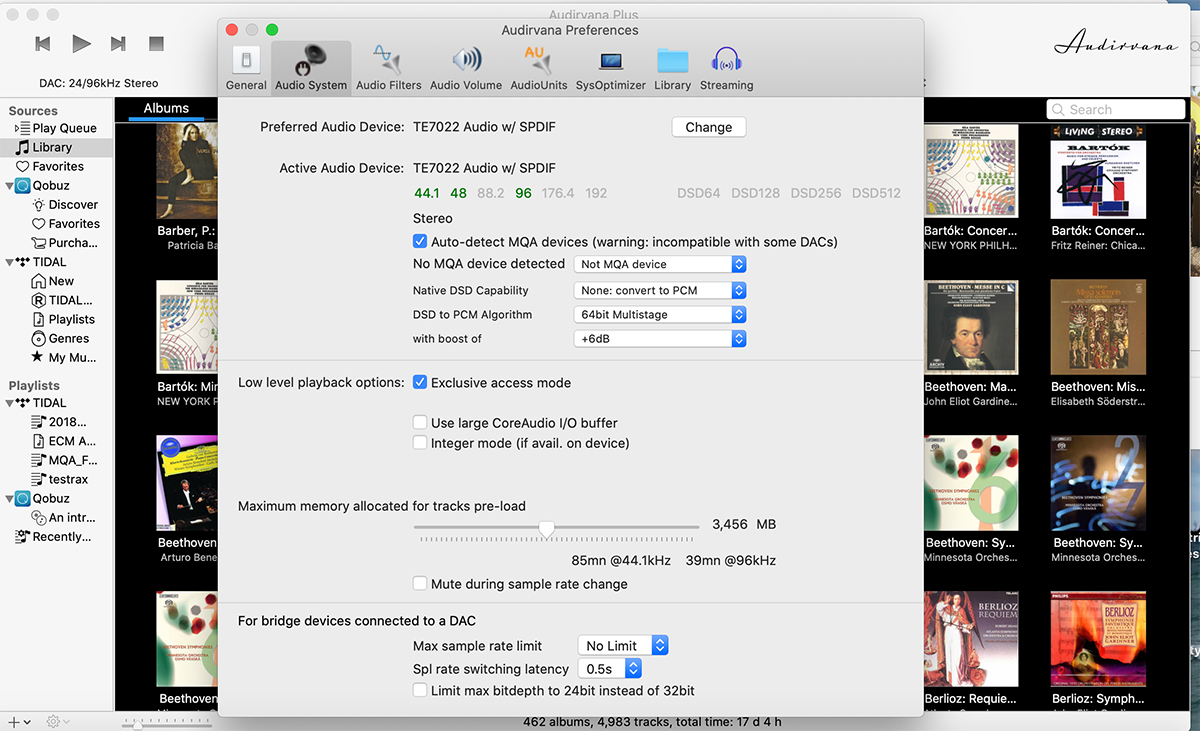The height and width of the screenshot is (731, 1200).
Task: Enable Limit max bitdepth to 24bit
Action: click(420, 690)
